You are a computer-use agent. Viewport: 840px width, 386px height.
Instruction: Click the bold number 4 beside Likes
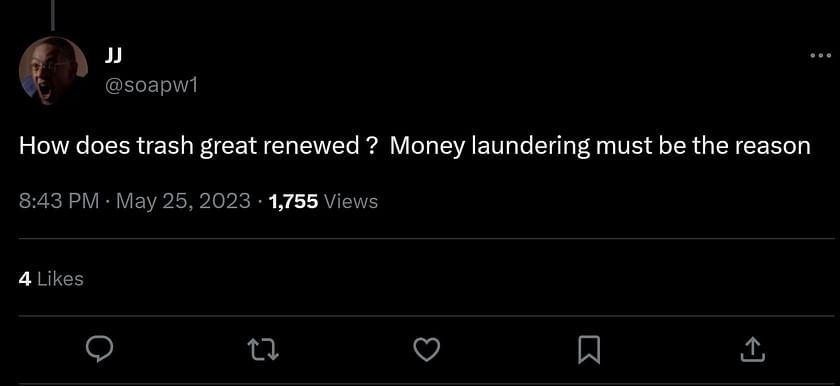pos(25,278)
